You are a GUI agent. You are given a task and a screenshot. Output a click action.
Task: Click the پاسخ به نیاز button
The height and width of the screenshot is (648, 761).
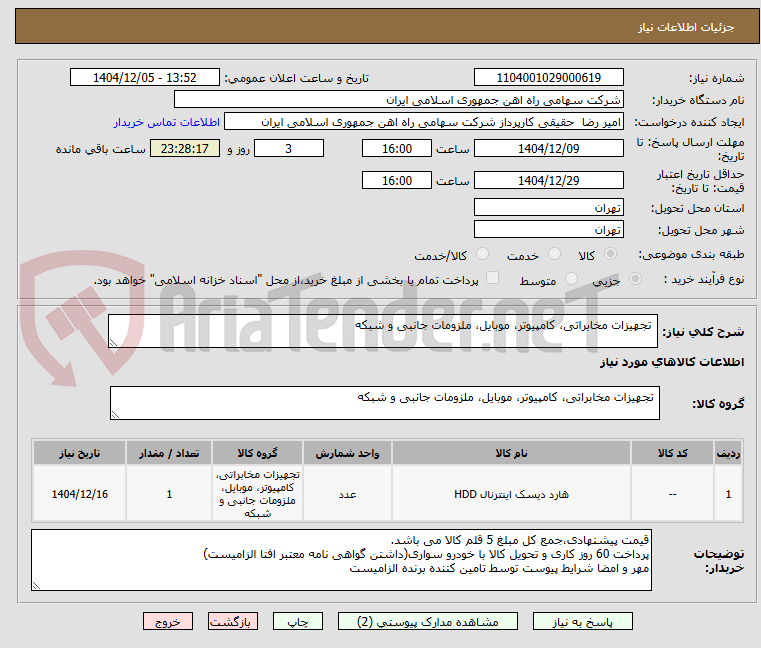coord(582,621)
